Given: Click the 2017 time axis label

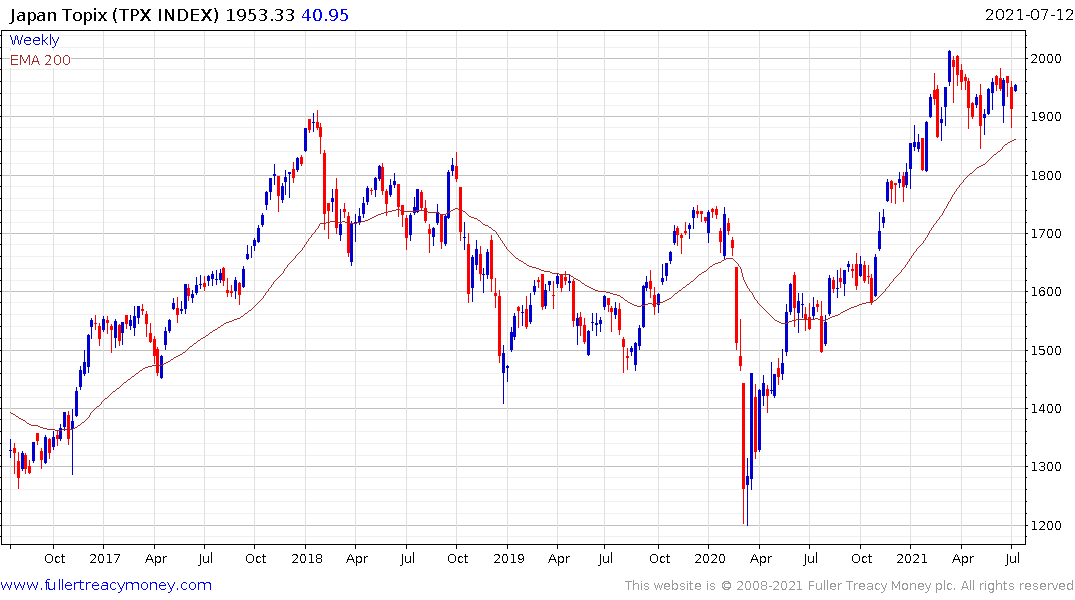Looking at the screenshot, I should tap(104, 558).
